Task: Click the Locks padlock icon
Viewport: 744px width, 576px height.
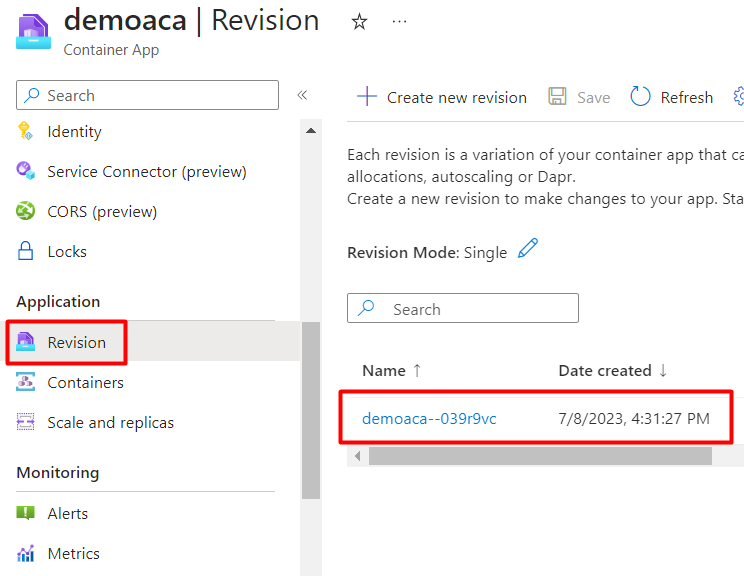Action: pos(25,251)
